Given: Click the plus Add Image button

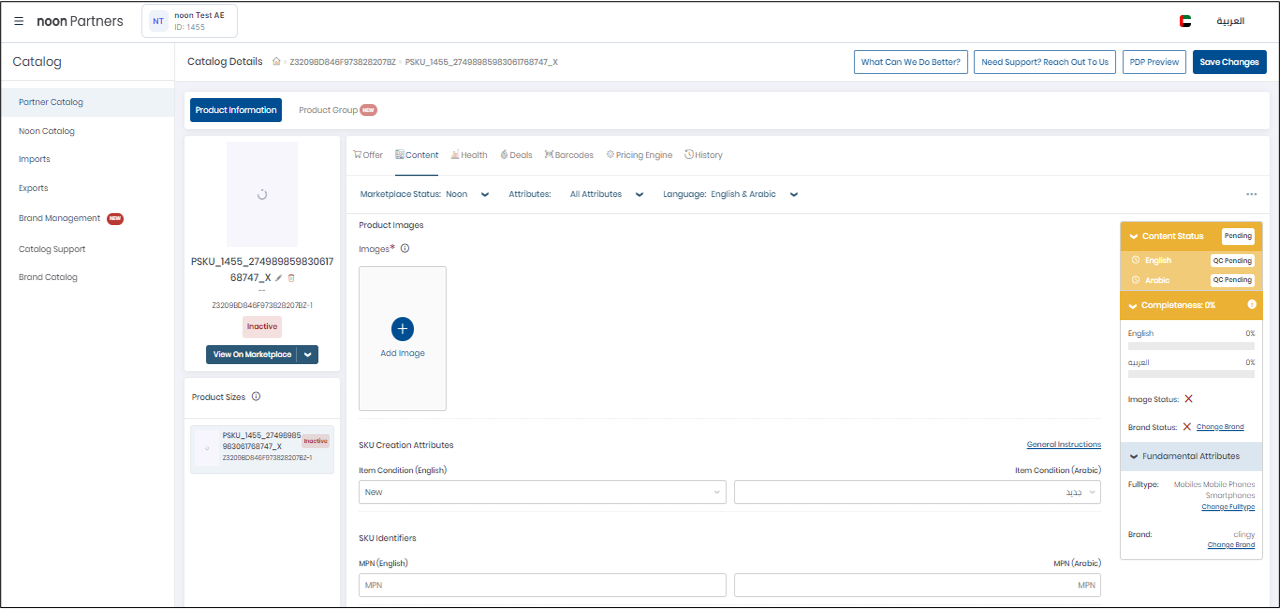Looking at the screenshot, I should click(402, 329).
